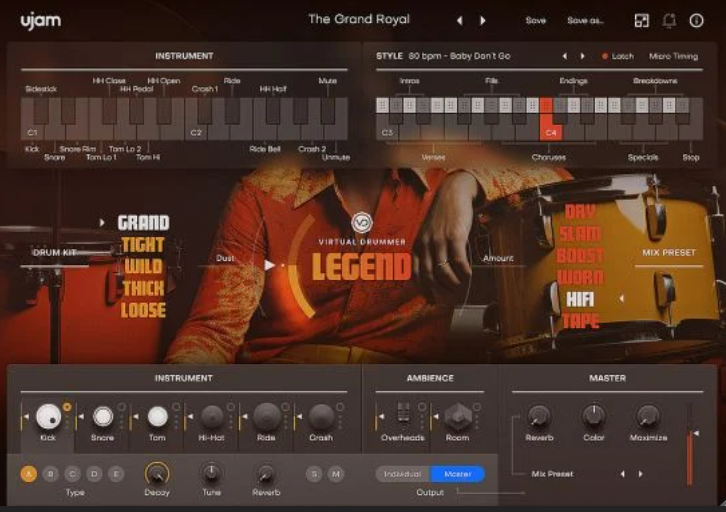The height and width of the screenshot is (512, 726).
Task: Select the Snare instrument knob
Action: click(x=103, y=416)
